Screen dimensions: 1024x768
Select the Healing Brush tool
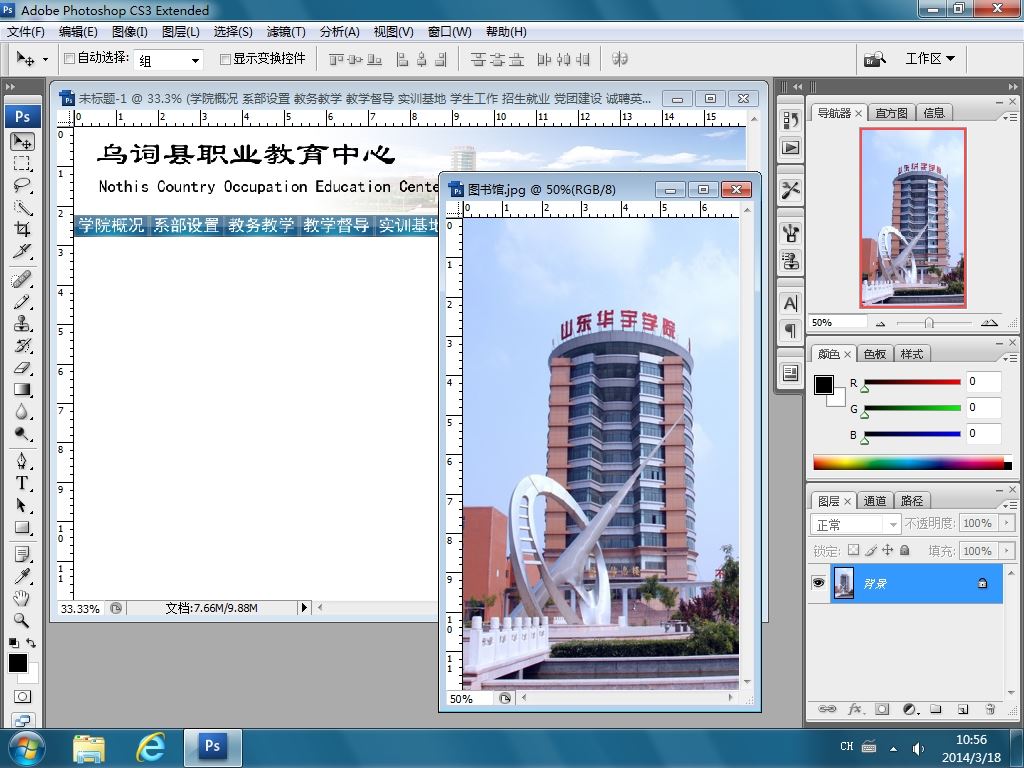pos(22,280)
